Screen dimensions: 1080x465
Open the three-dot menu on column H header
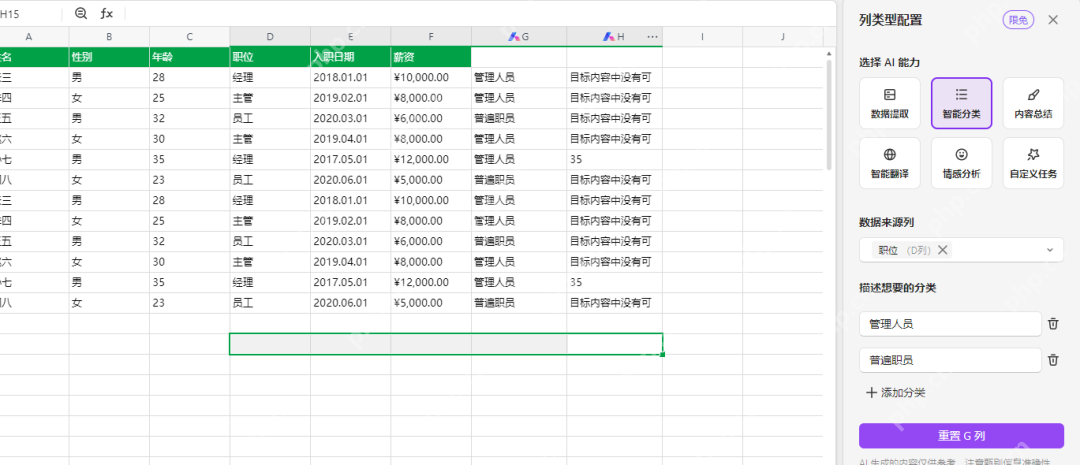click(652, 37)
